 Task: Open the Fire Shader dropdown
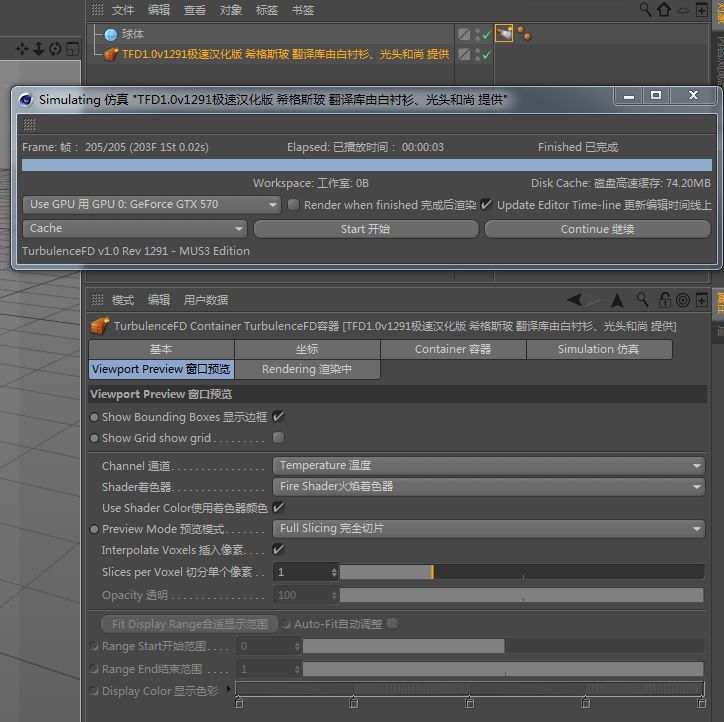(489, 487)
